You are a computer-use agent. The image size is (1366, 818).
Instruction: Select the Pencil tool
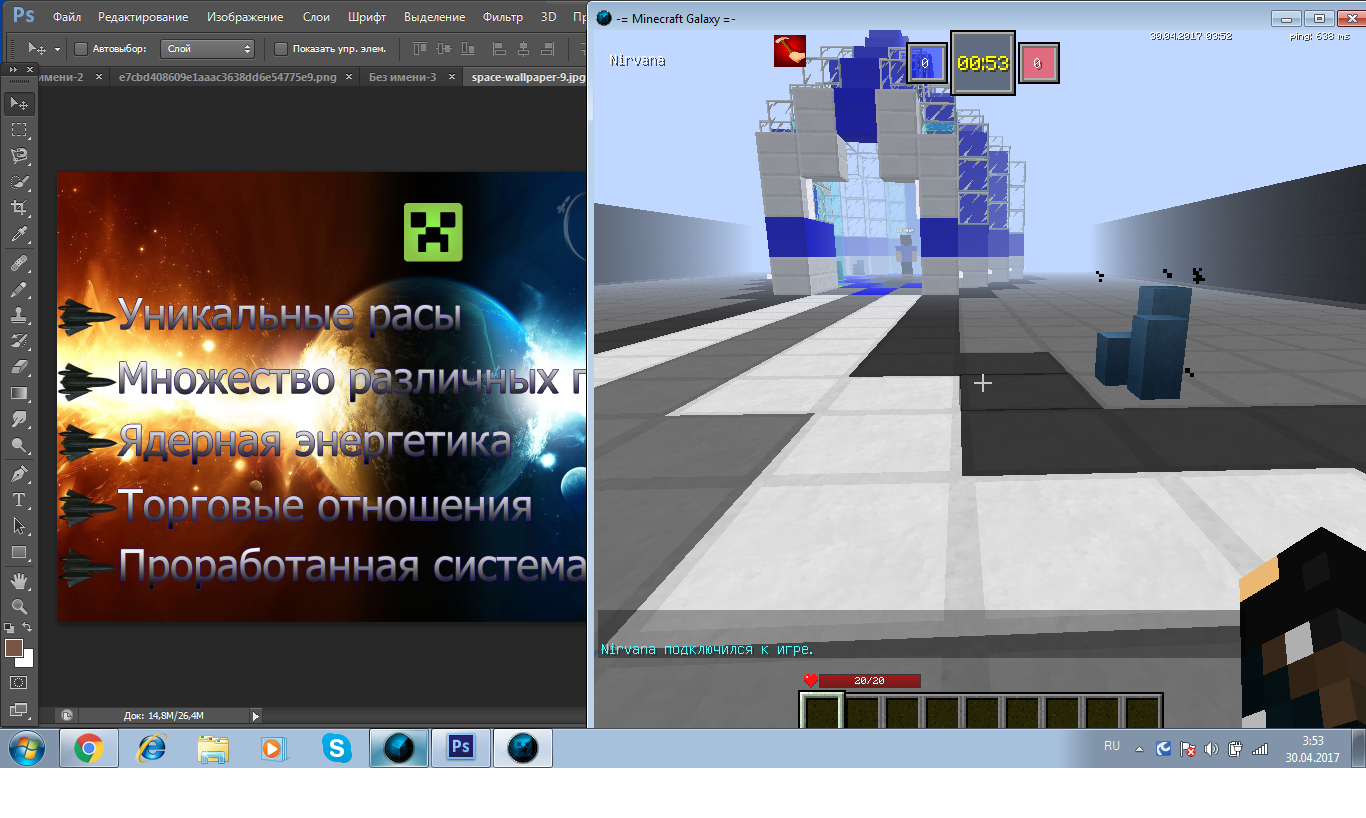pos(19,289)
